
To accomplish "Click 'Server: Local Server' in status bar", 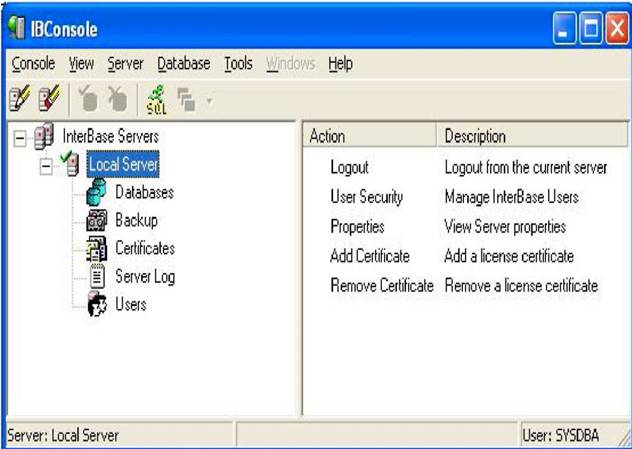I will click(63, 435).
